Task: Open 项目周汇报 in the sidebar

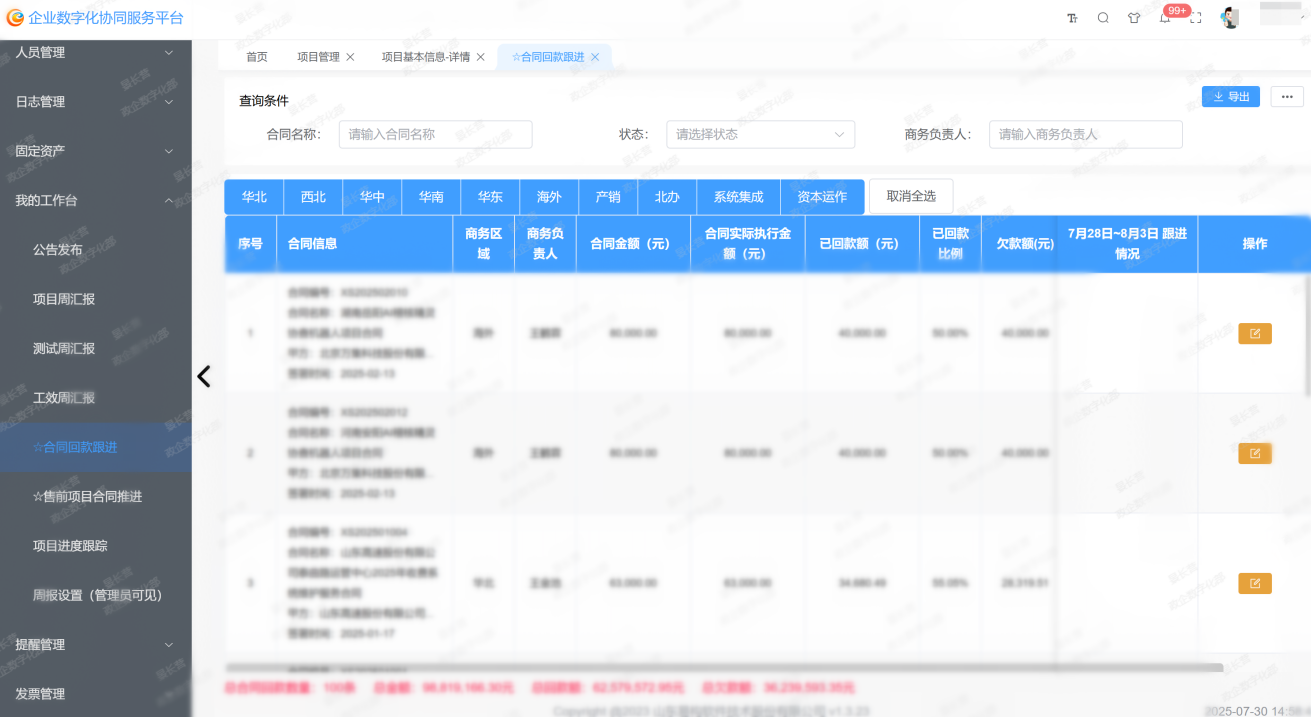Action: pyautogui.click(x=64, y=299)
